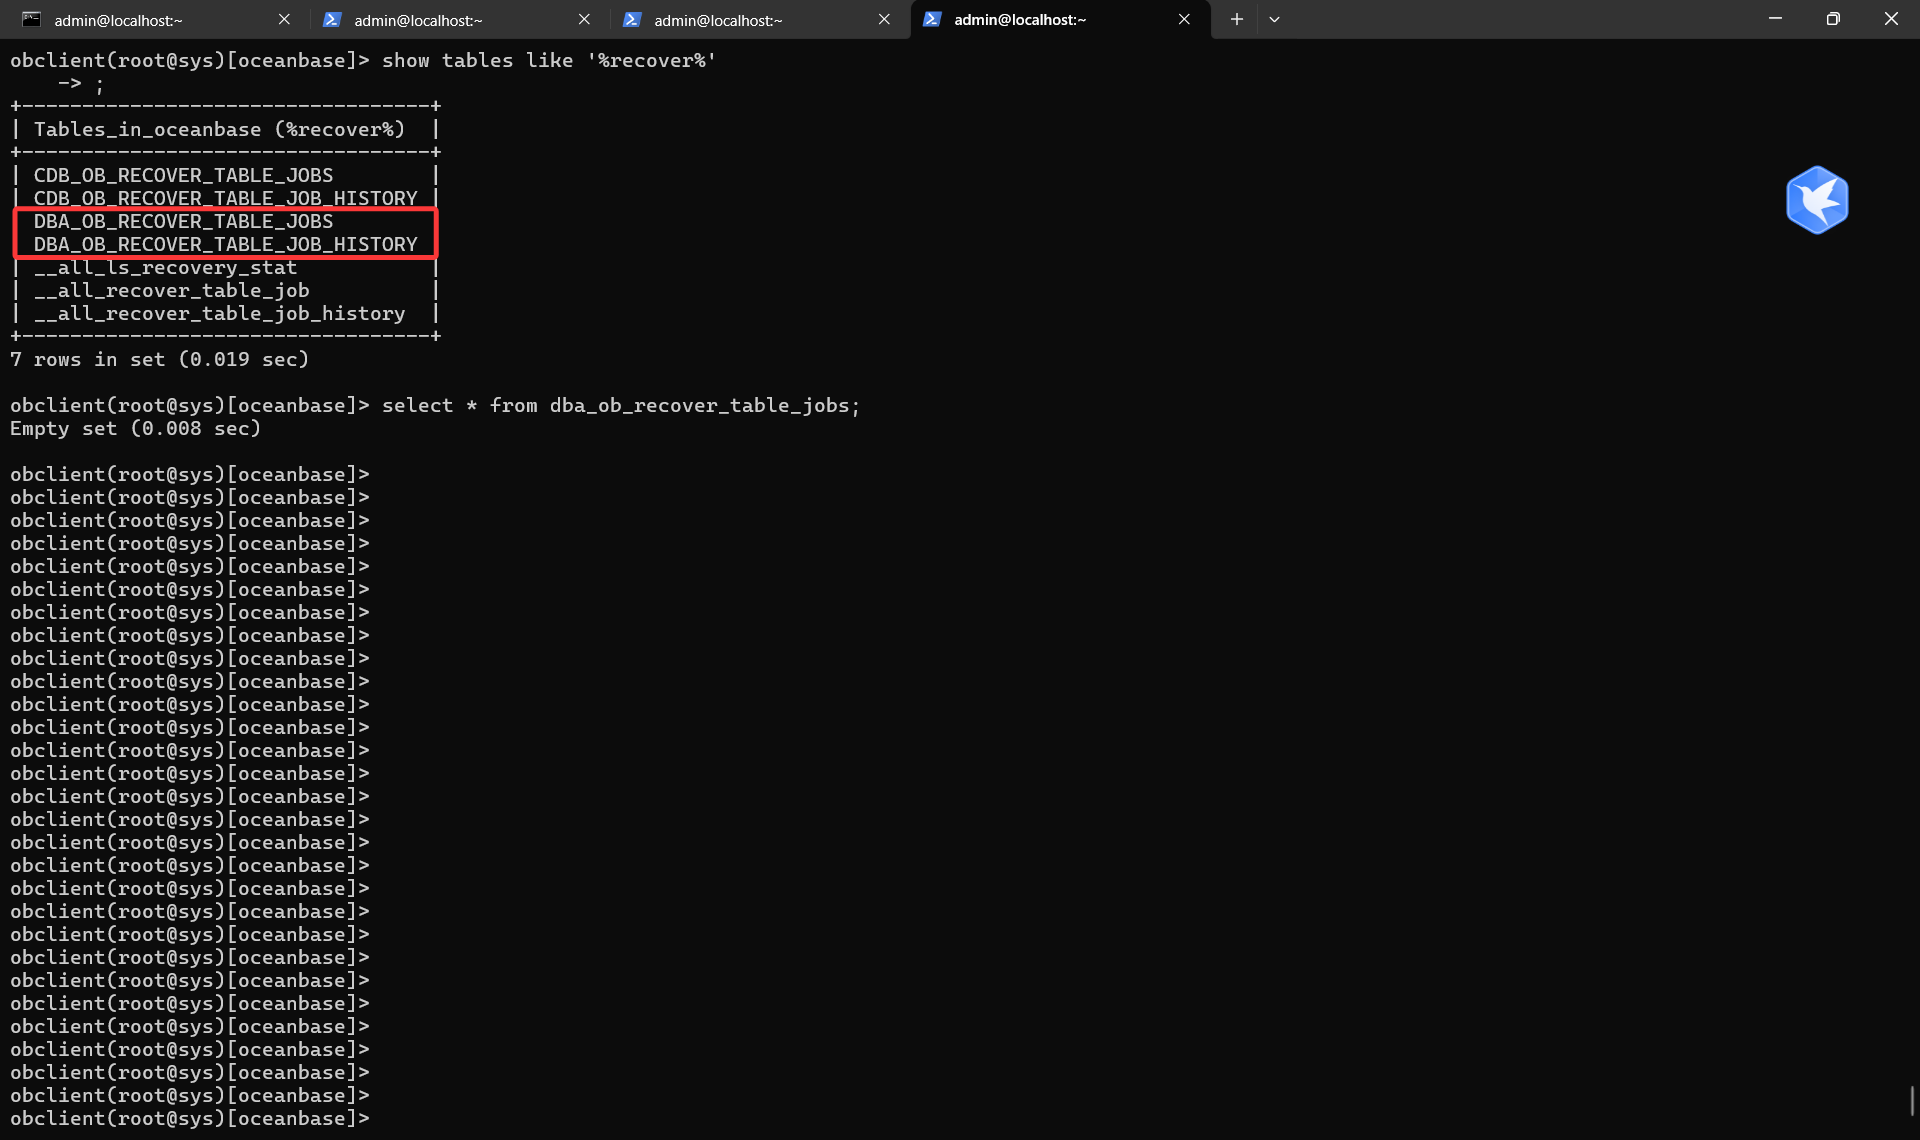Expand the new tab profiles dropdown chevron

[1274, 19]
